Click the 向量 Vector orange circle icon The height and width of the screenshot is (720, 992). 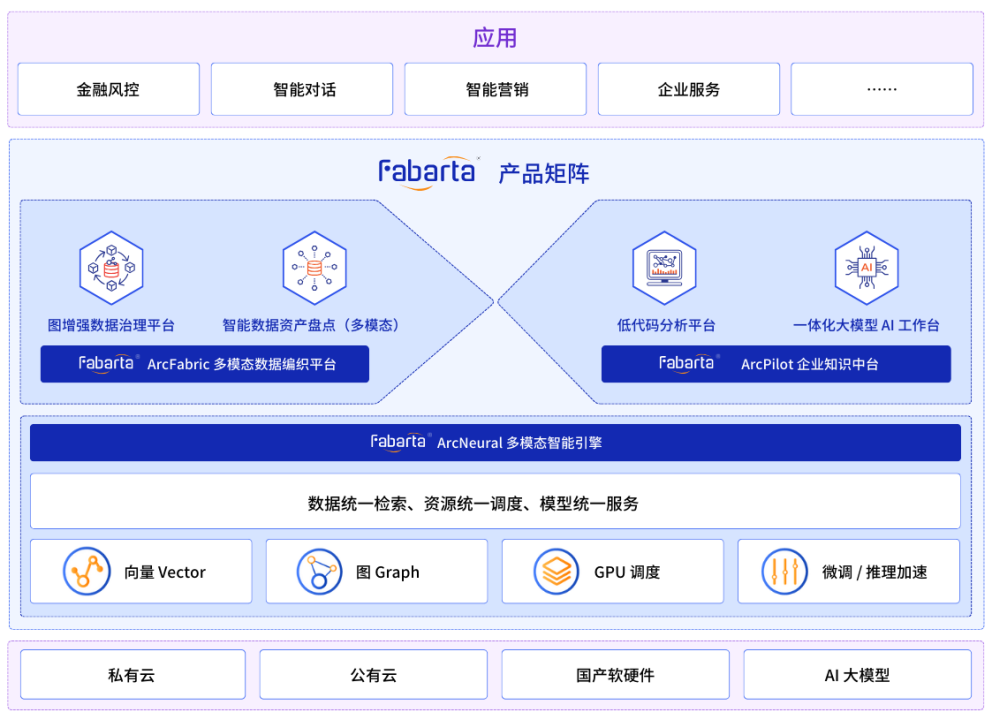tap(87, 572)
